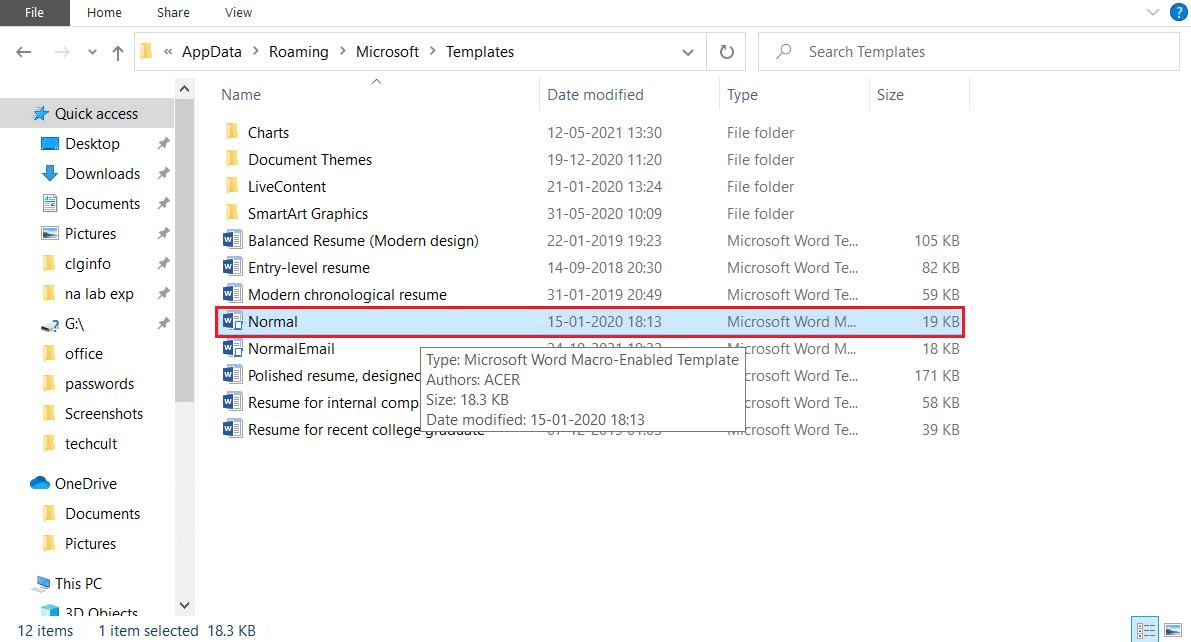Click the Normal macro template icon
Viewport: 1191px width, 642px height.
coord(232,321)
